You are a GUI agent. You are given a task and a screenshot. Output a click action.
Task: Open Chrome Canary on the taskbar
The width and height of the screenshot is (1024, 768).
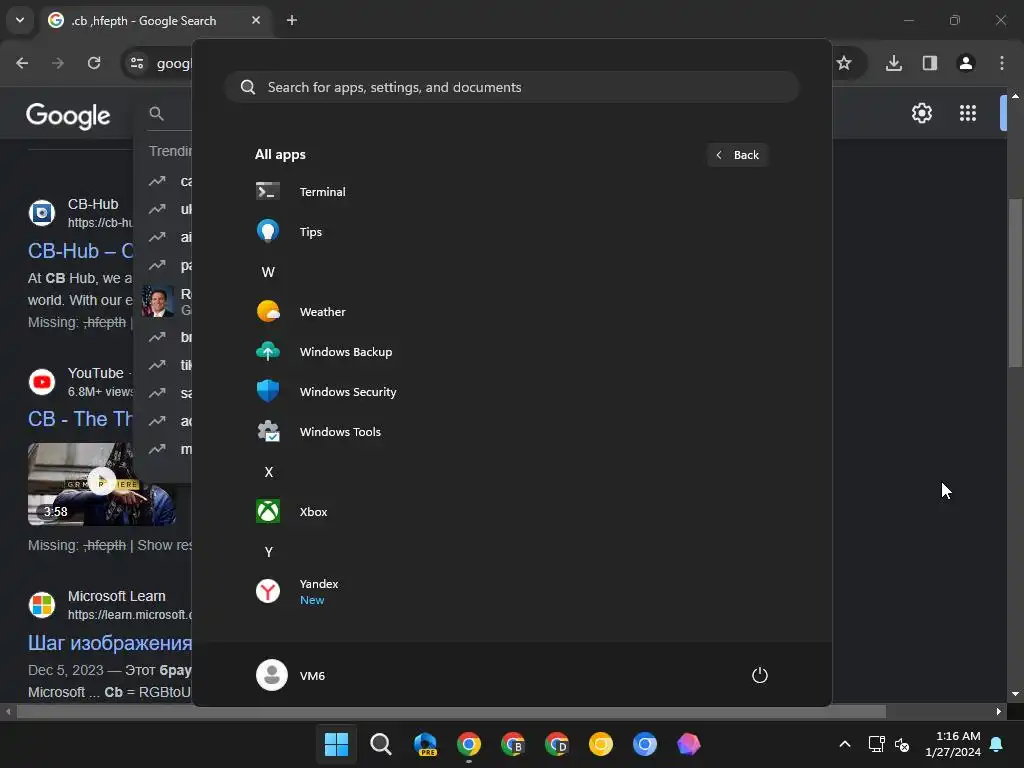tap(601, 744)
